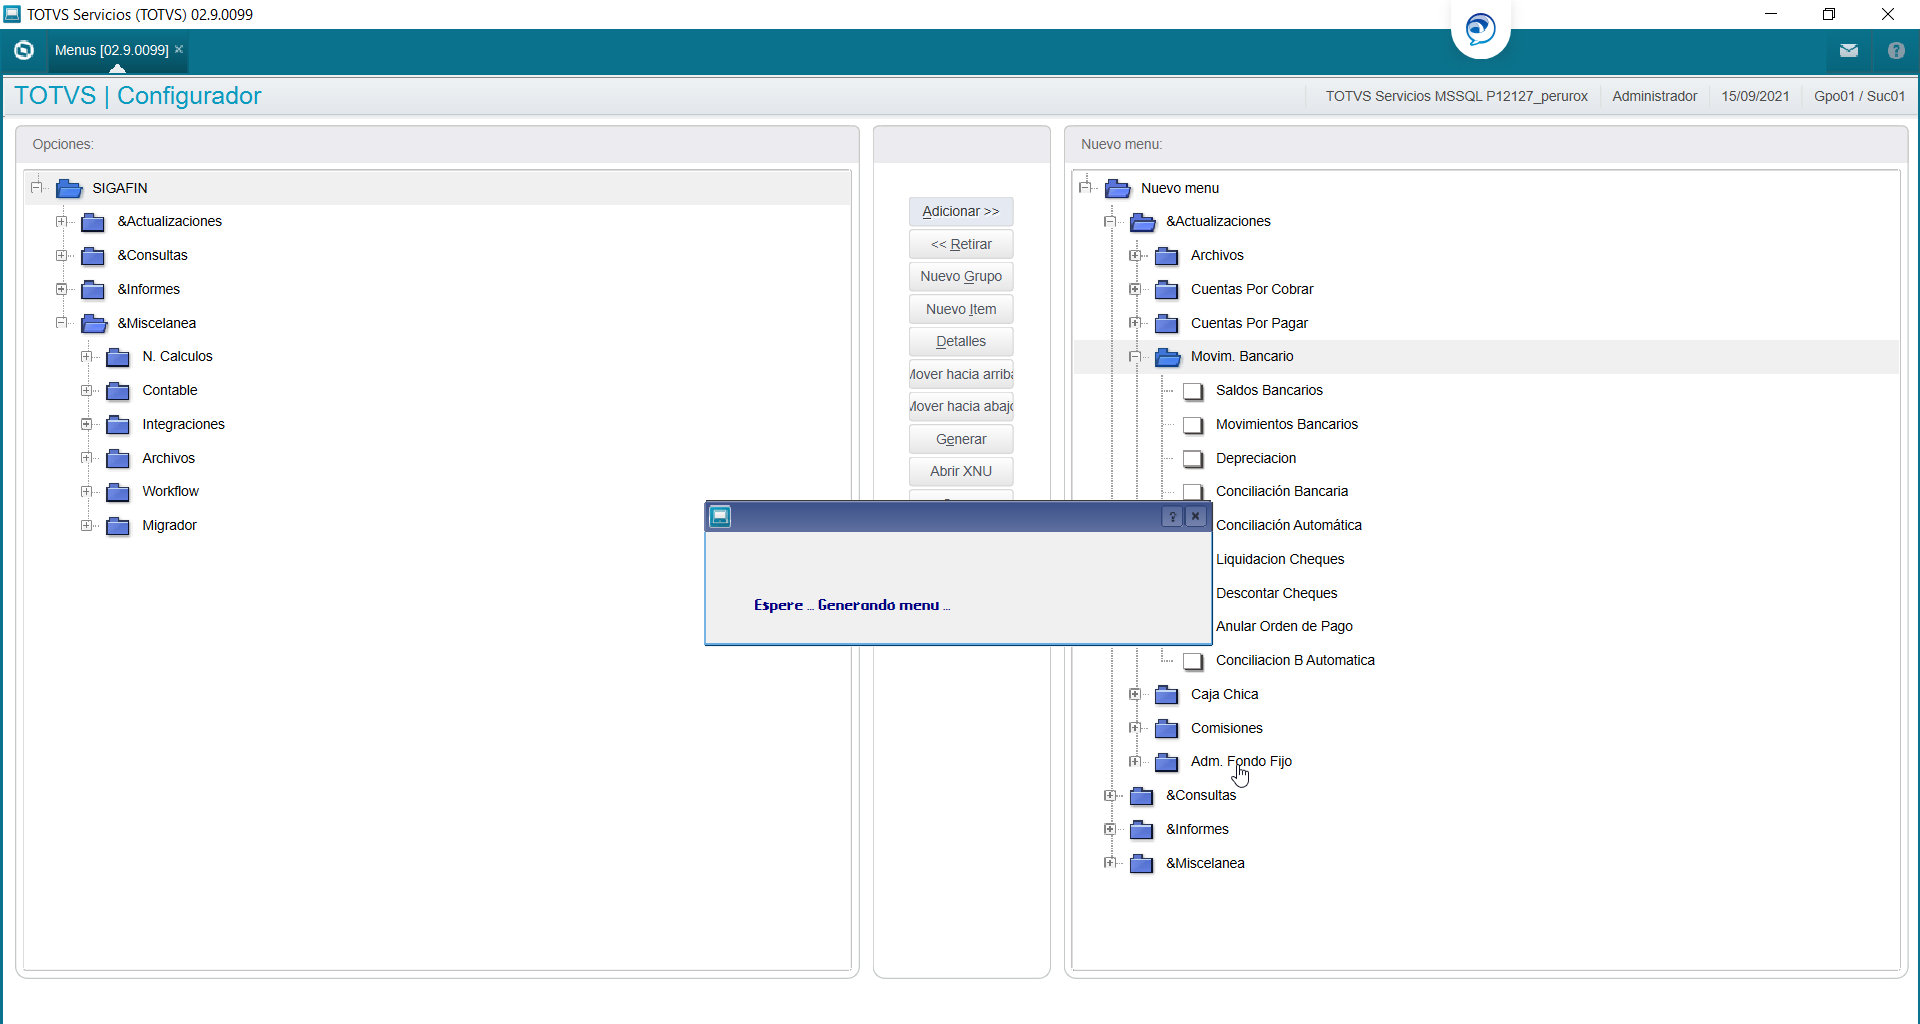Click the Nuevo menu root folder icon
This screenshot has width=1920, height=1024.
pos(1117,188)
